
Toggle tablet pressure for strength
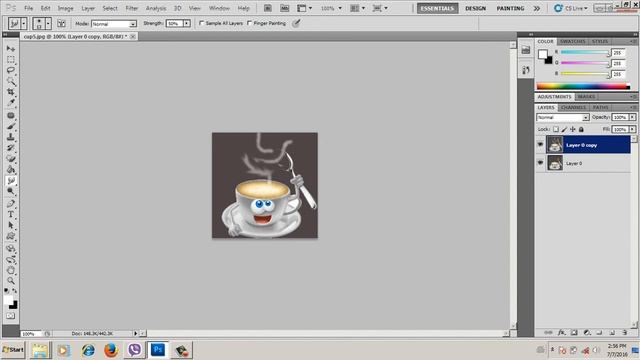coord(296,24)
